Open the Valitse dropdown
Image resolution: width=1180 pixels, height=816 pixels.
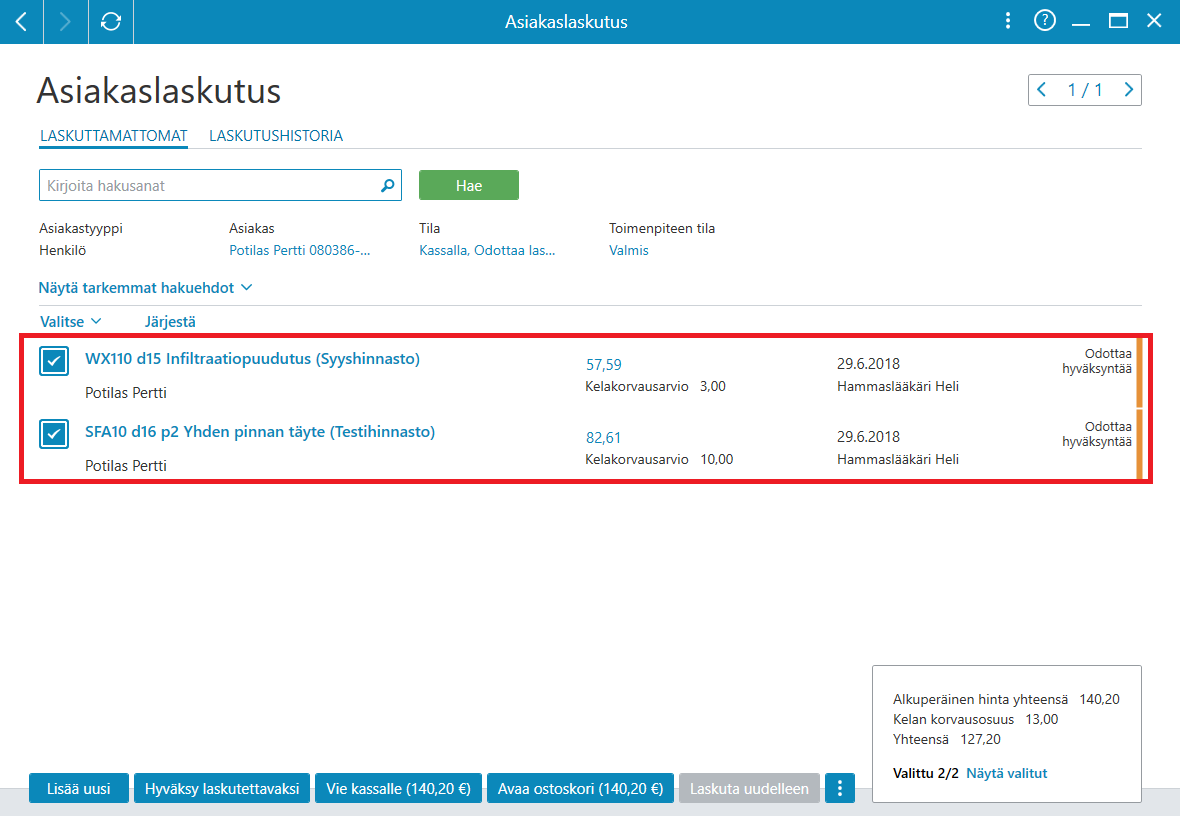coord(70,321)
